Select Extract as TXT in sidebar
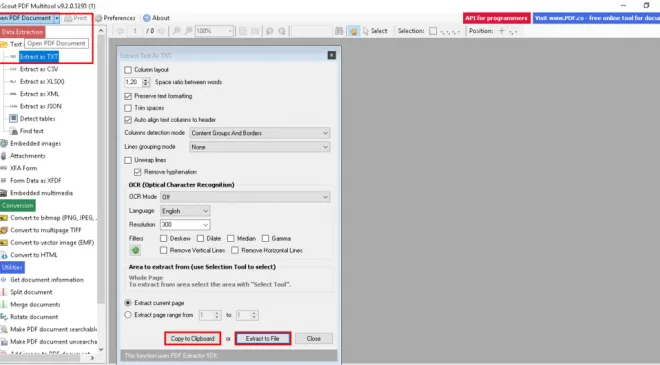This screenshot has height=365, width=660. point(39,56)
